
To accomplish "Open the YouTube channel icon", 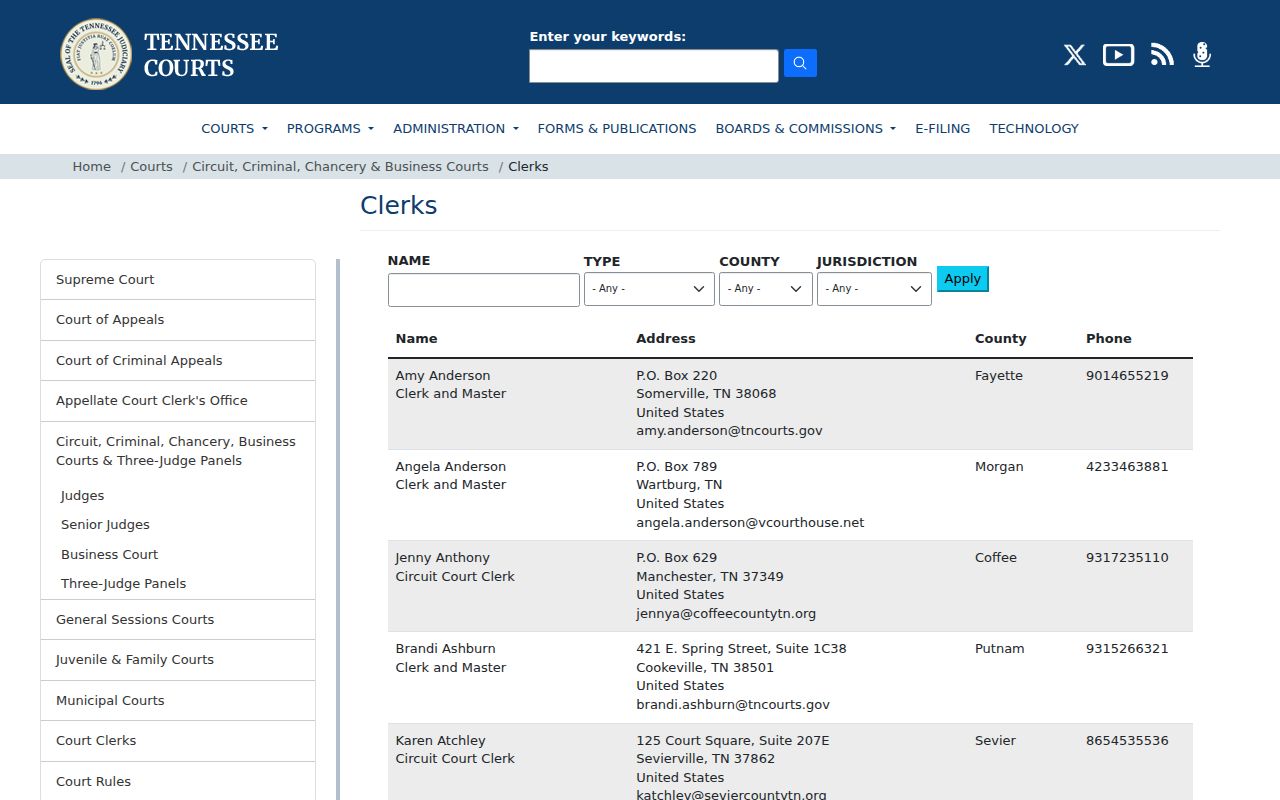I will [x=1118, y=55].
